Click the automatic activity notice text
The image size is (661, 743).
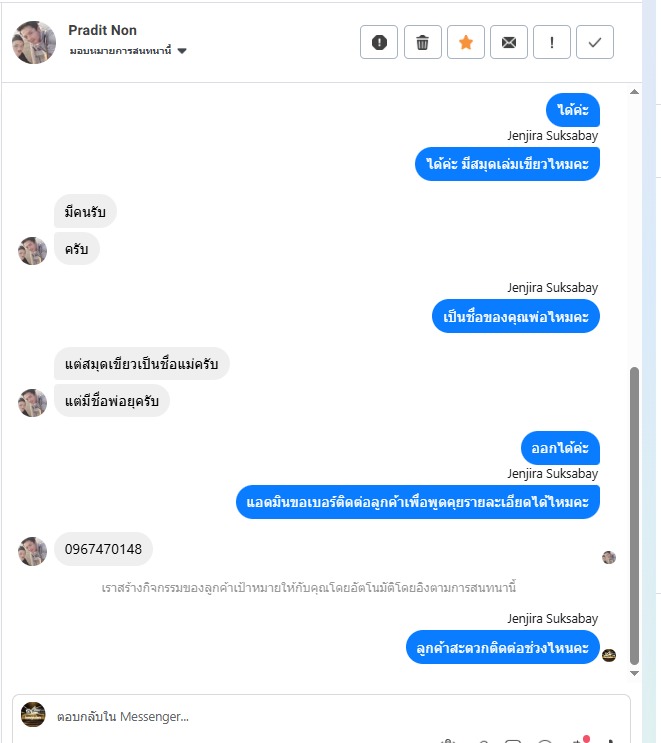308,588
